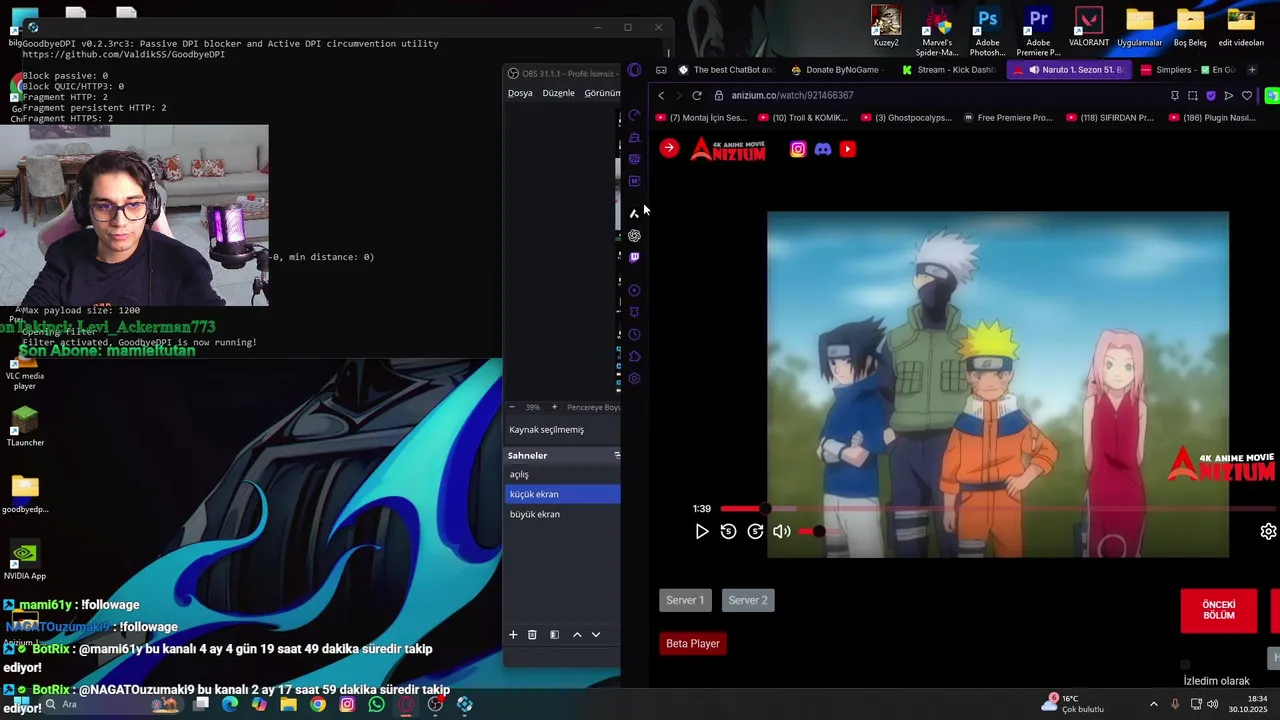Click the heart bookmark icon in address bar
Viewport: 1280px width, 720px height.
click(x=1247, y=95)
